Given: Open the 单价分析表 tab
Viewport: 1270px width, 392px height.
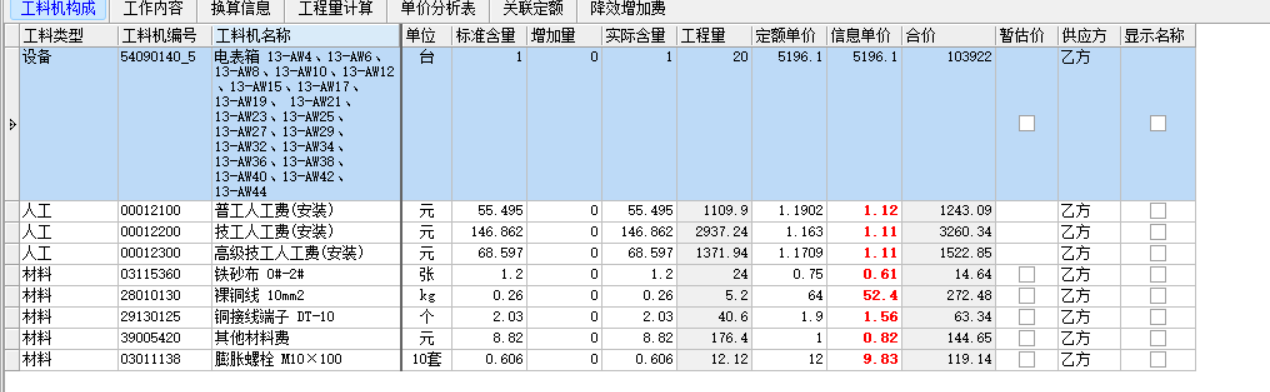Looking at the screenshot, I should [439, 9].
